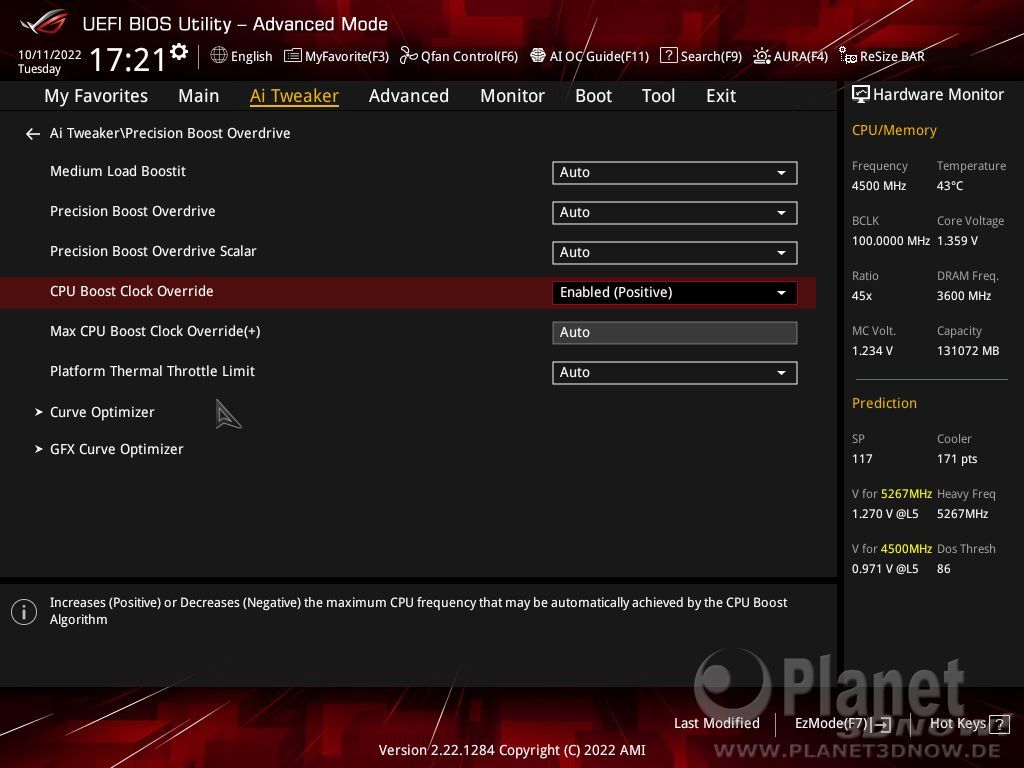Click Max CPU Boost Clock Override input field
Screen dimensions: 1024x768
(x=675, y=332)
